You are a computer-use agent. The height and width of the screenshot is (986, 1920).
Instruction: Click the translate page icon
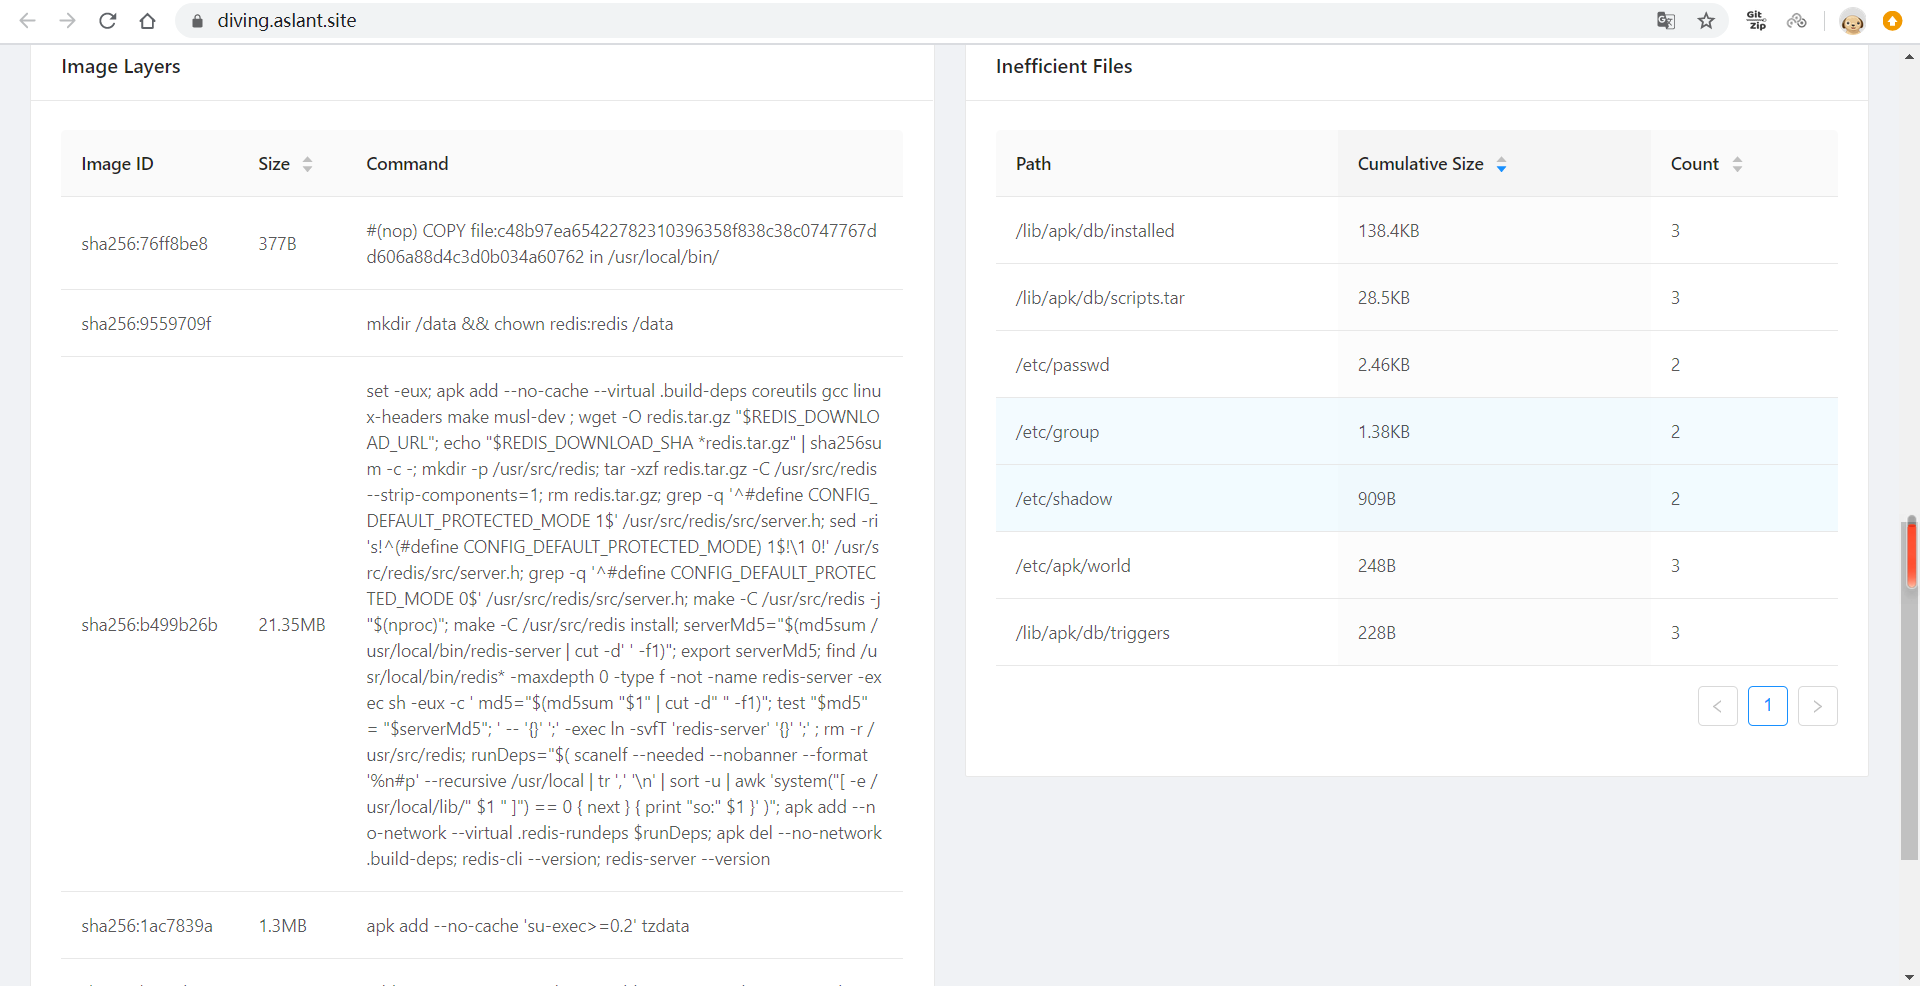click(1666, 21)
